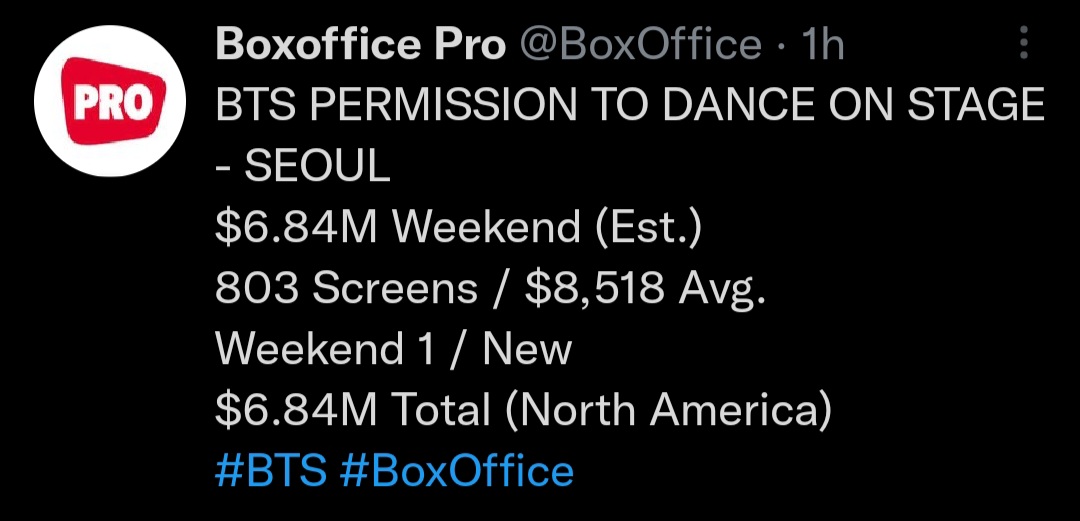This screenshot has height=521, width=1080.
Task: Open the Boxoffice Pro display name
Action: click(x=361, y=45)
